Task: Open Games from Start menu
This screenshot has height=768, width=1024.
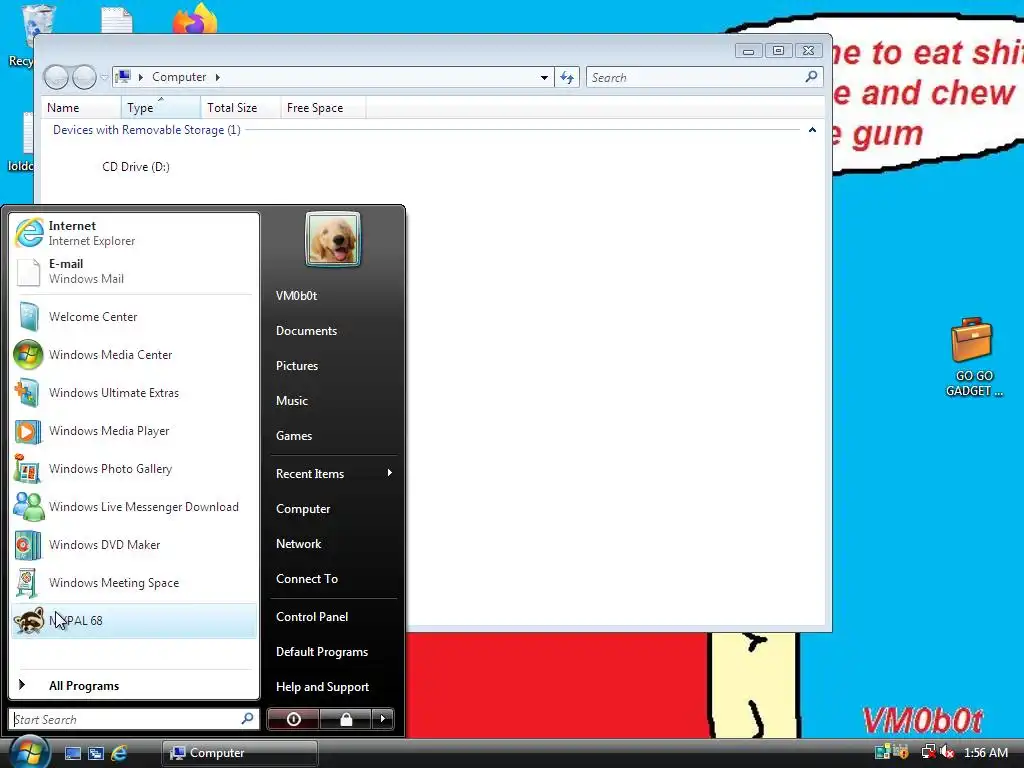Action: (x=333, y=436)
